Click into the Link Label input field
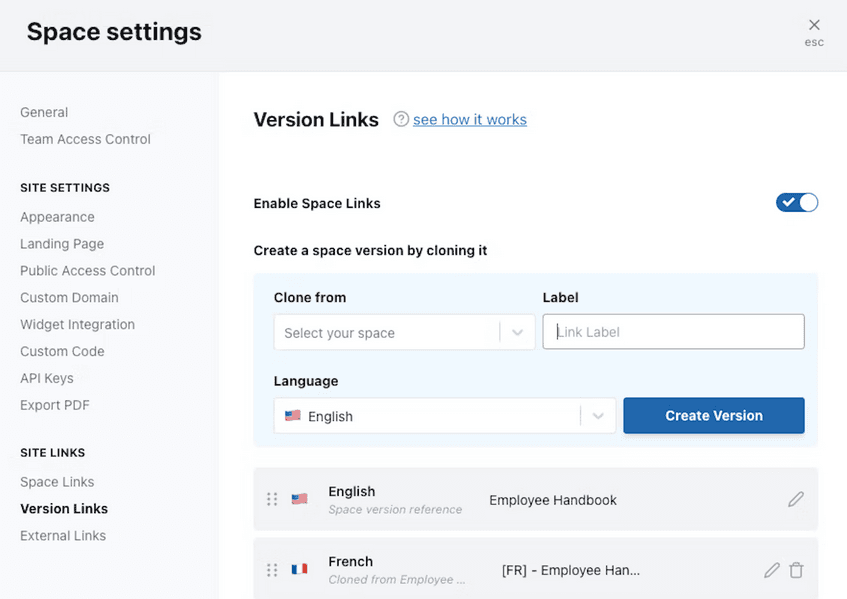Screen dimensions: 847x599 coord(673,332)
